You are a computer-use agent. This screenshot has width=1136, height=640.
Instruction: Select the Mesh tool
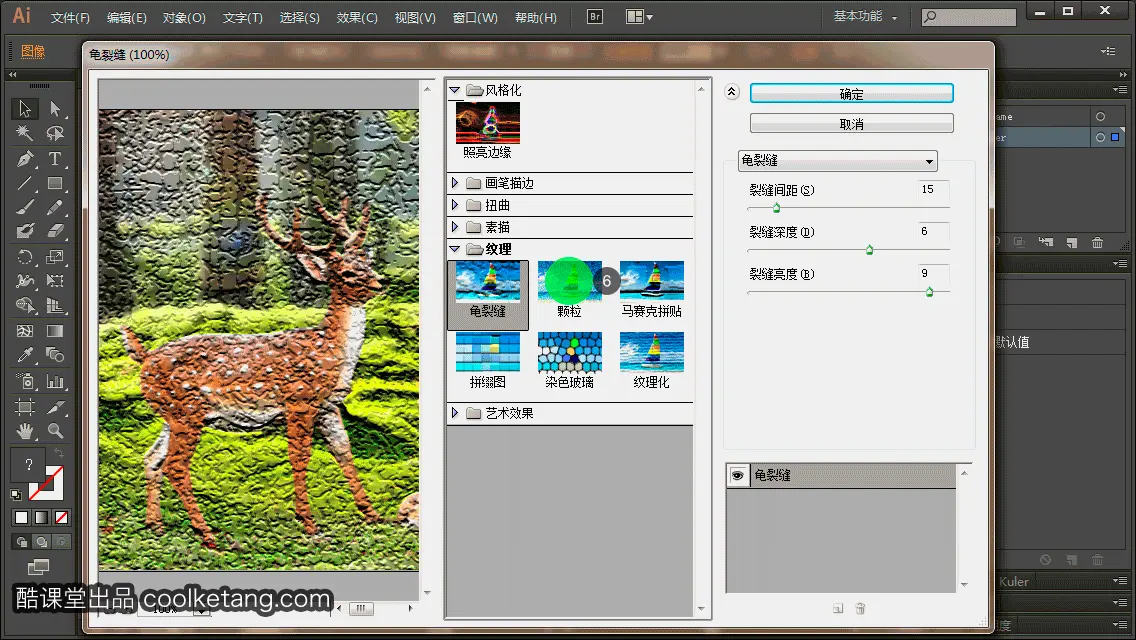tap(25, 331)
